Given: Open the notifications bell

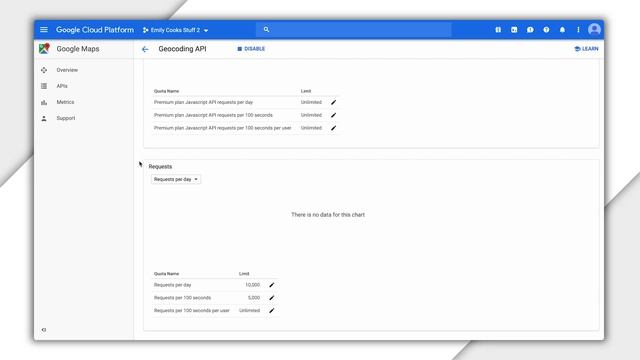Looking at the screenshot, I should click(x=562, y=30).
